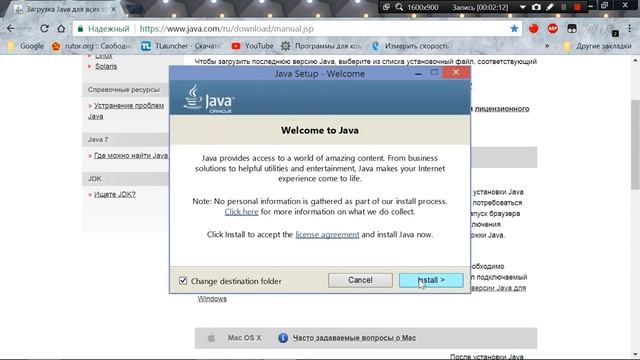Go to the browser home page

(x=61, y=29)
